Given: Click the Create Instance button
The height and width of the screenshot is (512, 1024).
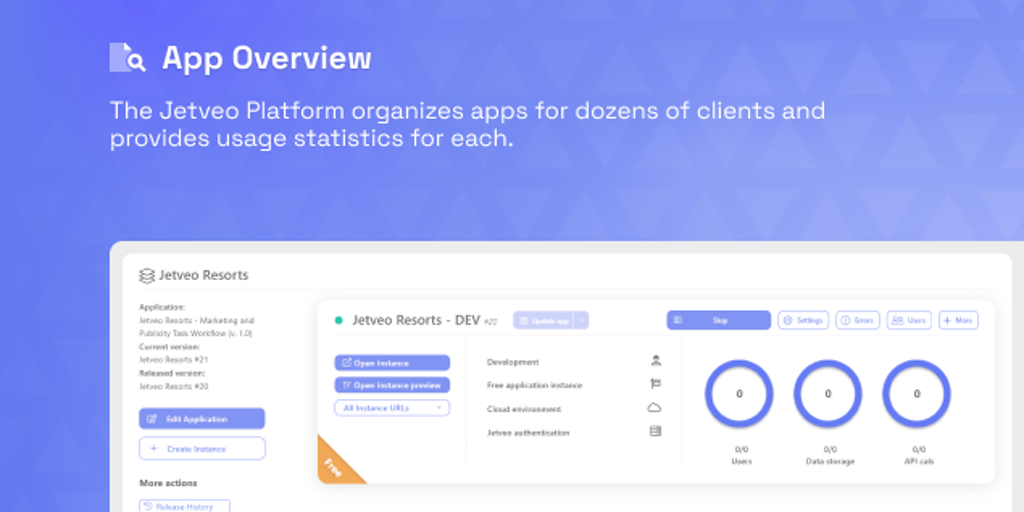Looking at the screenshot, I should click(x=202, y=449).
